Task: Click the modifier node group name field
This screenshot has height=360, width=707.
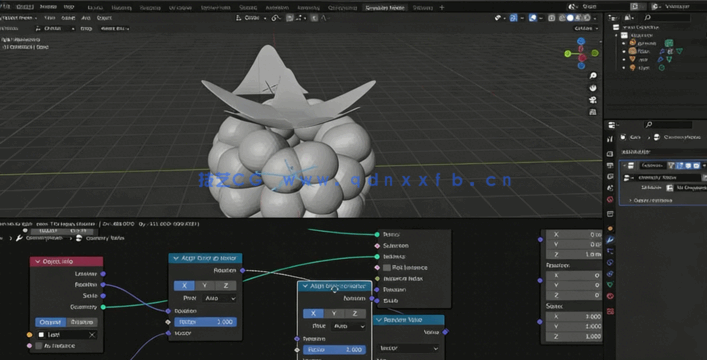Action: (x=666, y=178)
